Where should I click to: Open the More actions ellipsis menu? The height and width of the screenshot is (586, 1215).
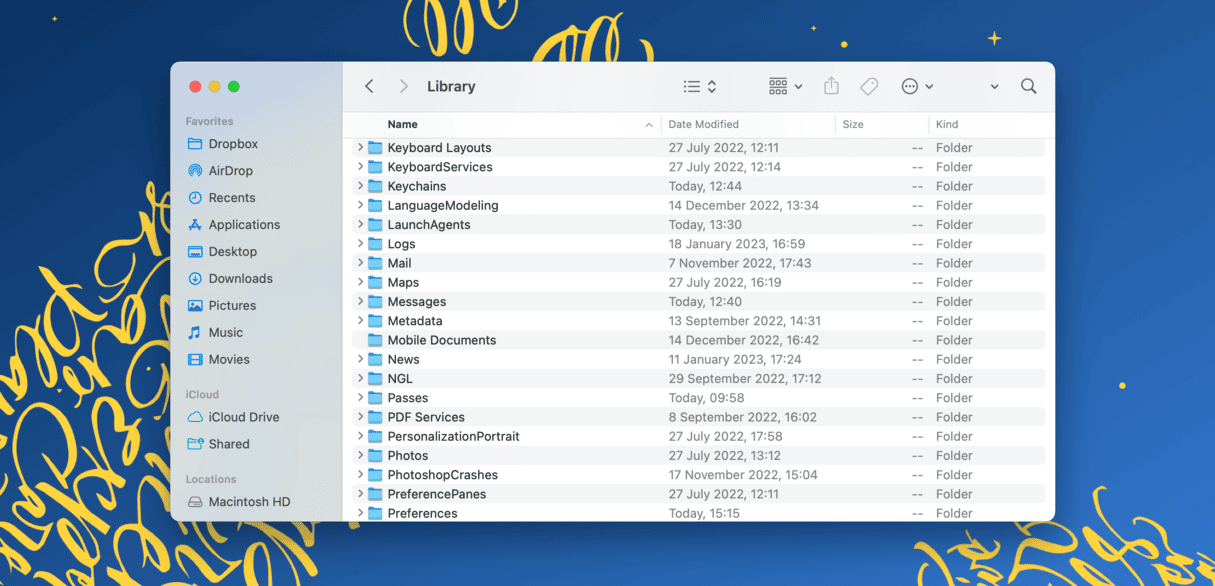click(917, 87)
